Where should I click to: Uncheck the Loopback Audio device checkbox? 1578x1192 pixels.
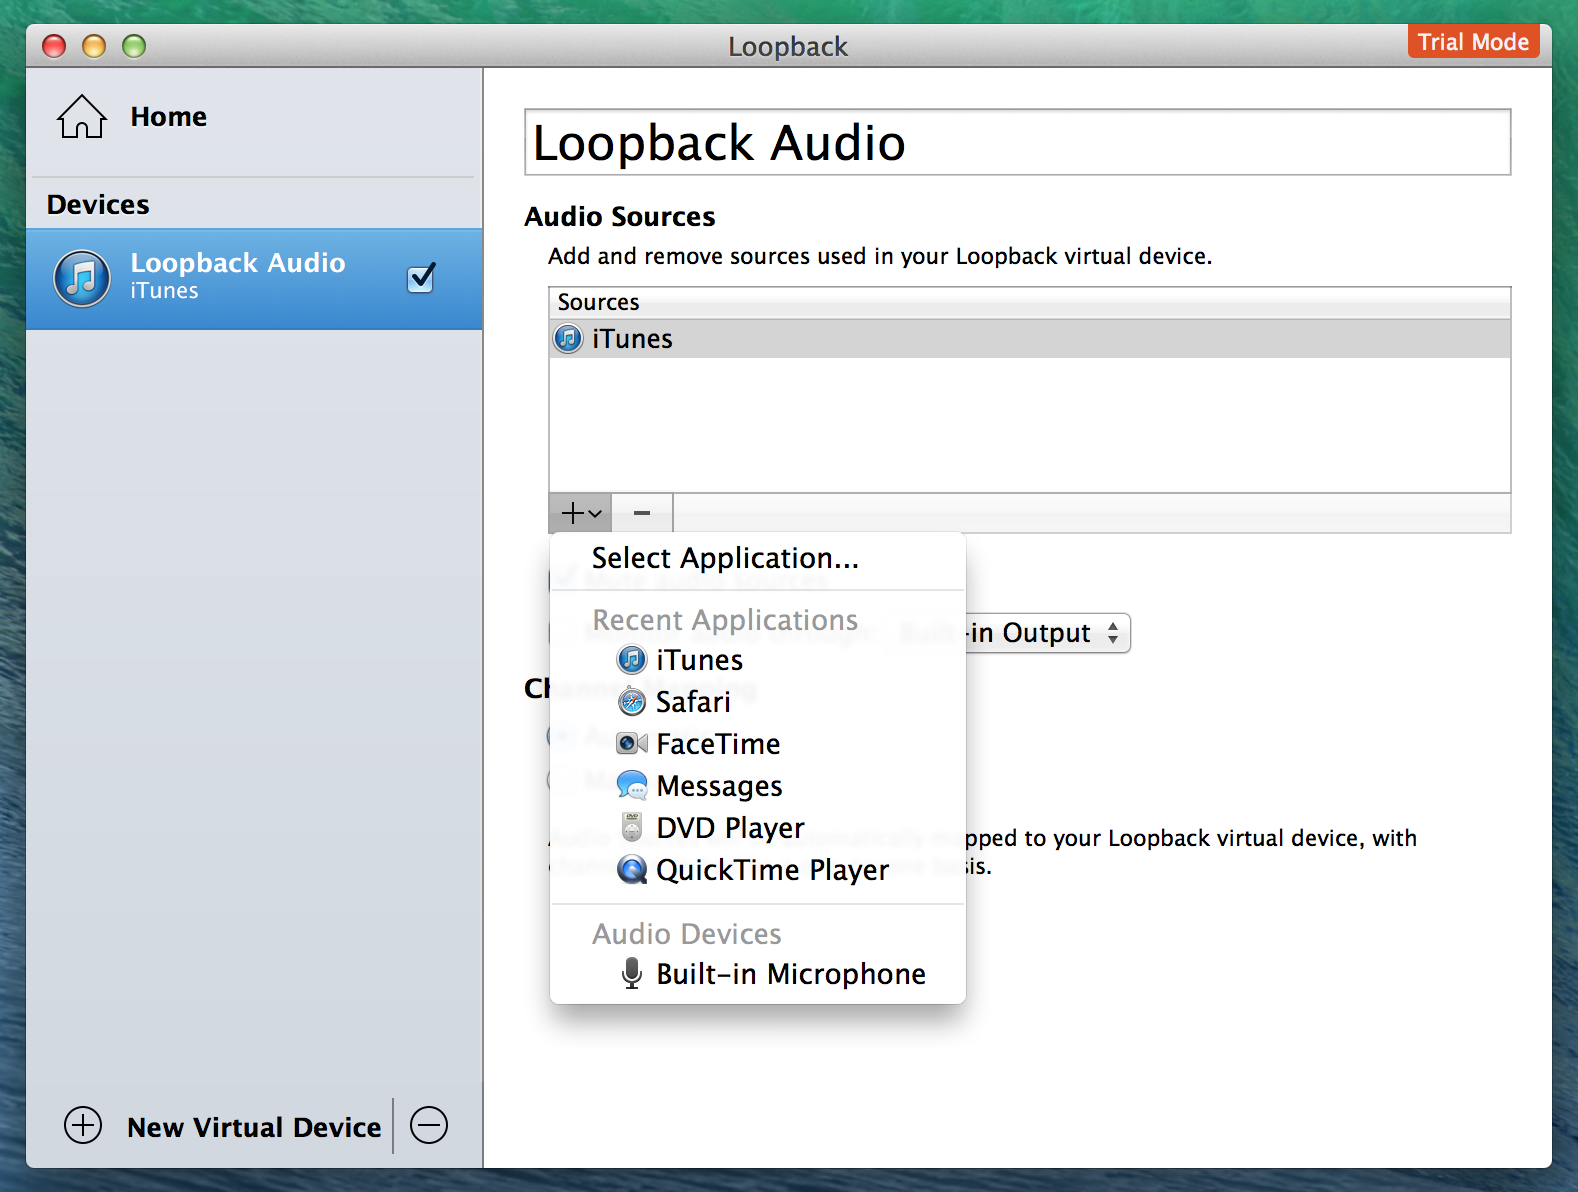pos(422,278)
